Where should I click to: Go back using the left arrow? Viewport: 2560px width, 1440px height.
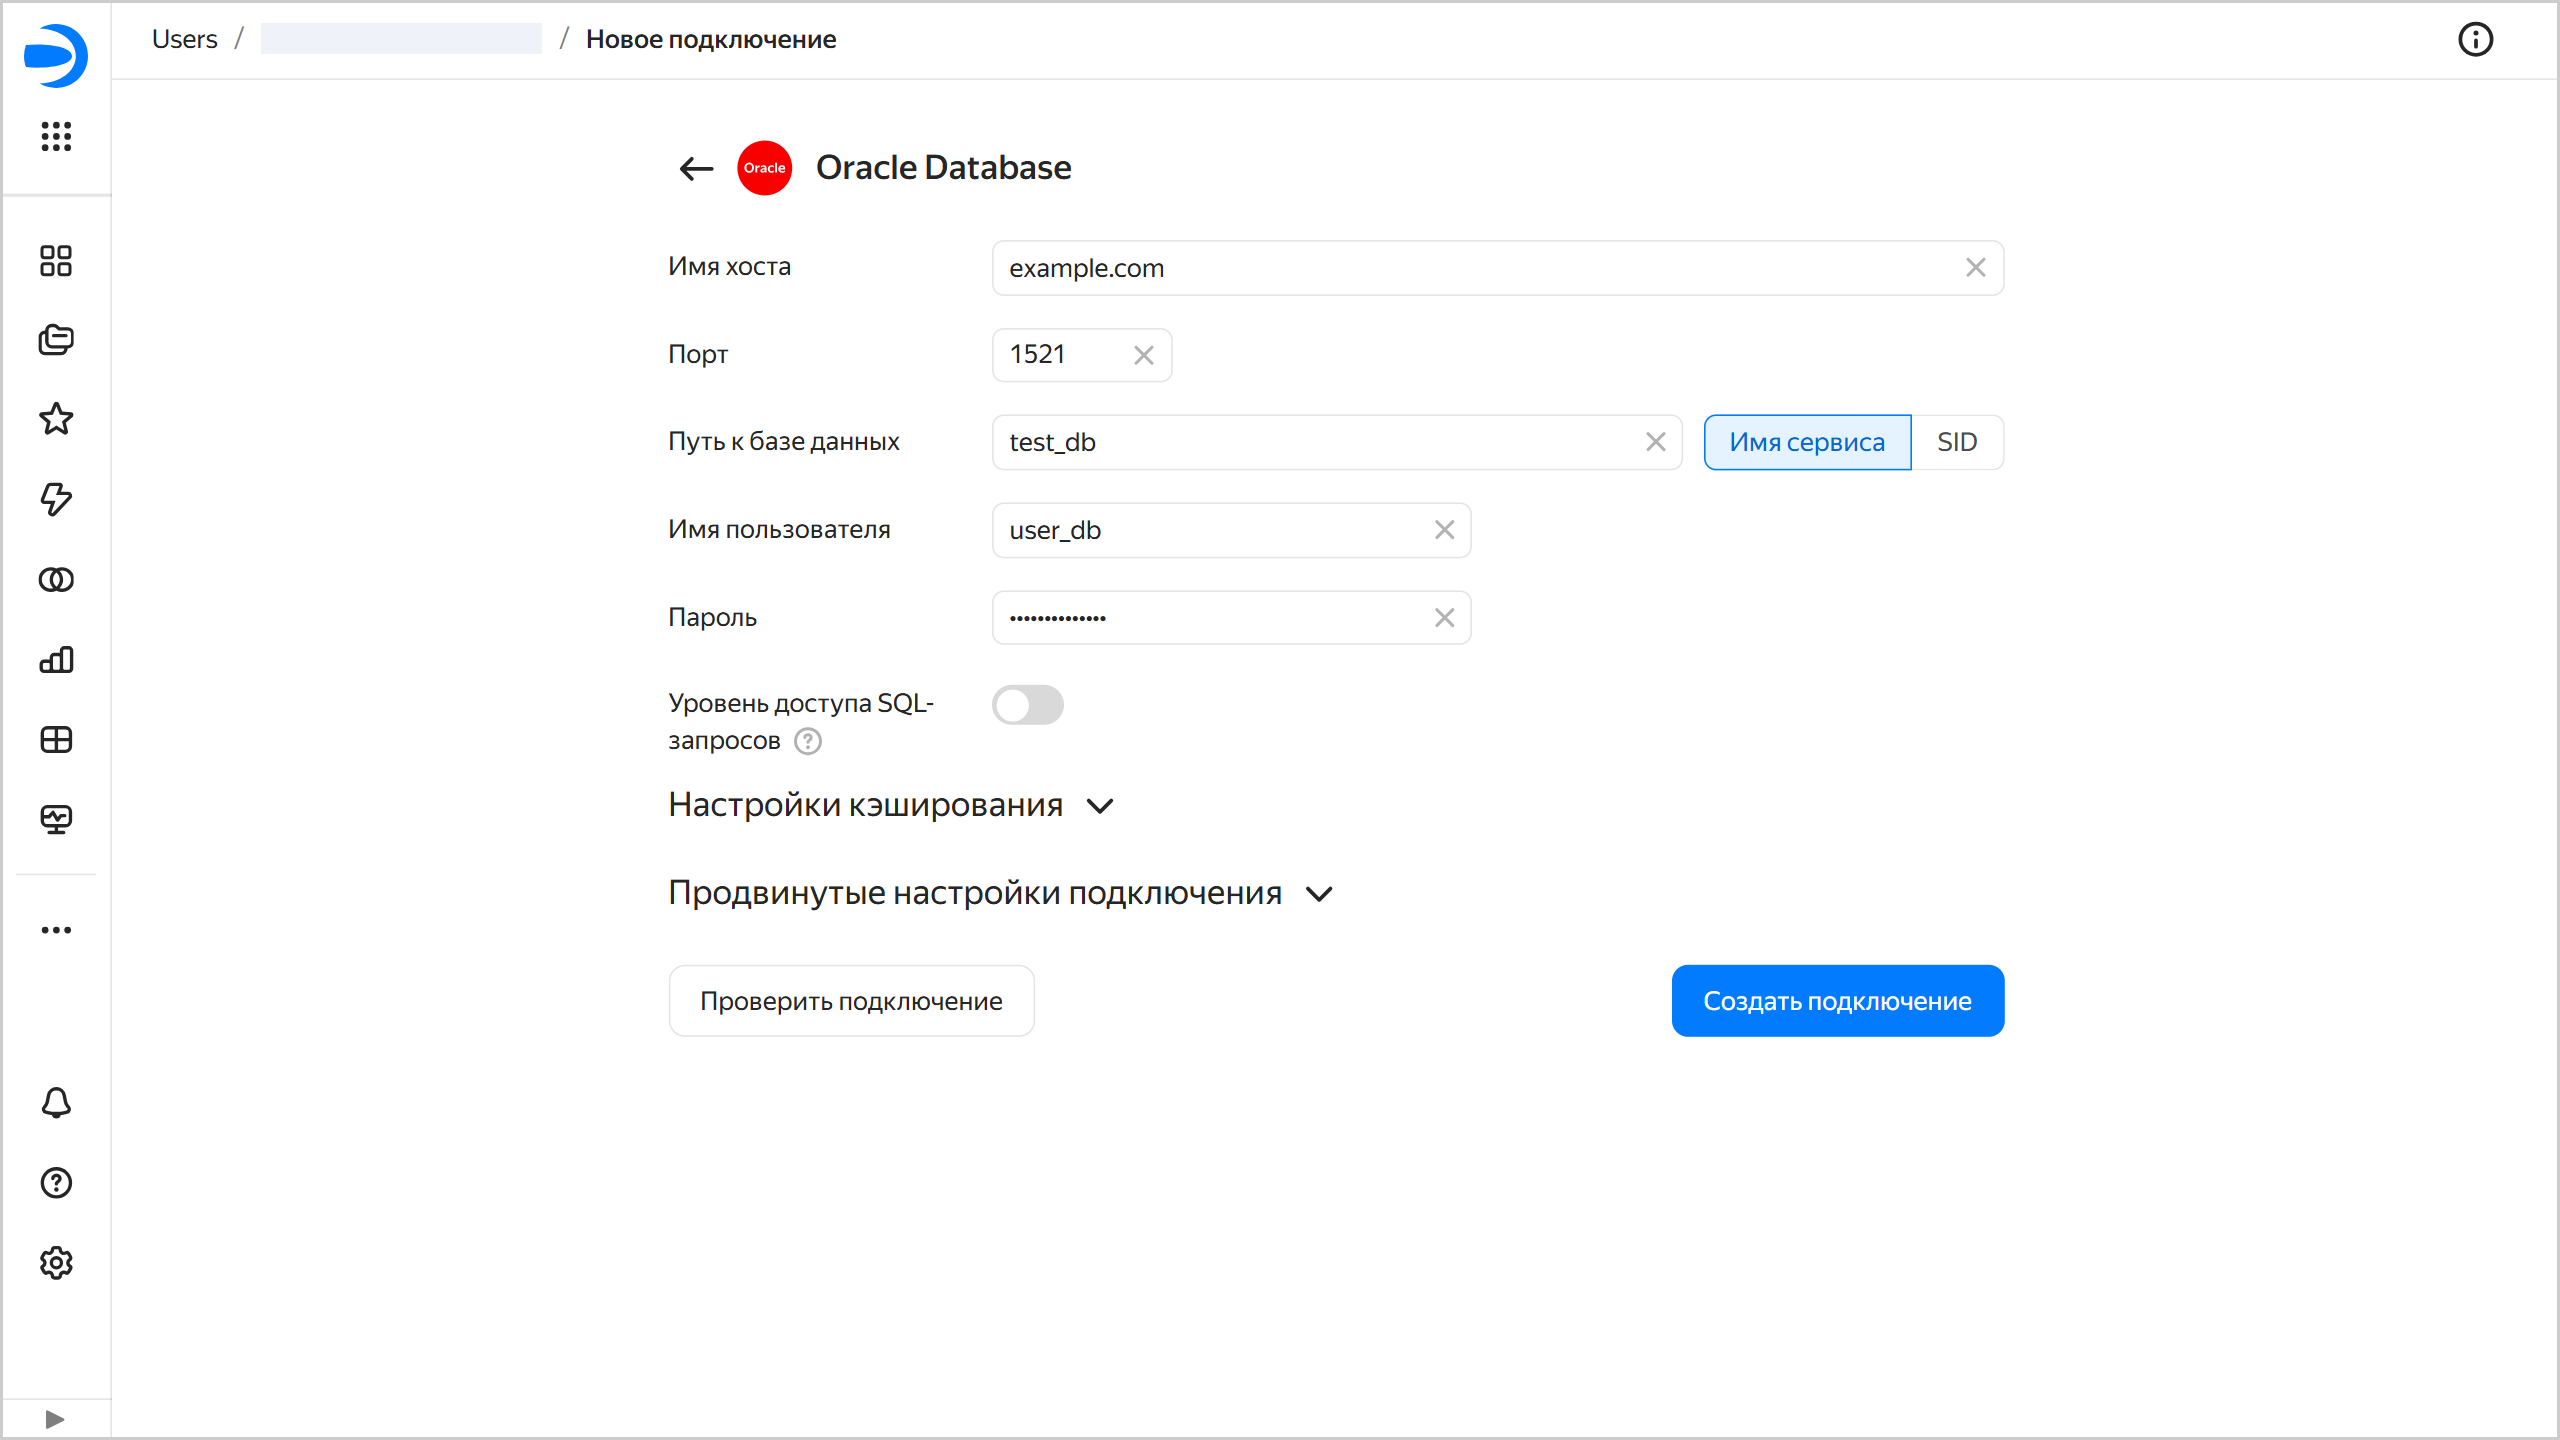pyautogui.click(x=696, y=168)
